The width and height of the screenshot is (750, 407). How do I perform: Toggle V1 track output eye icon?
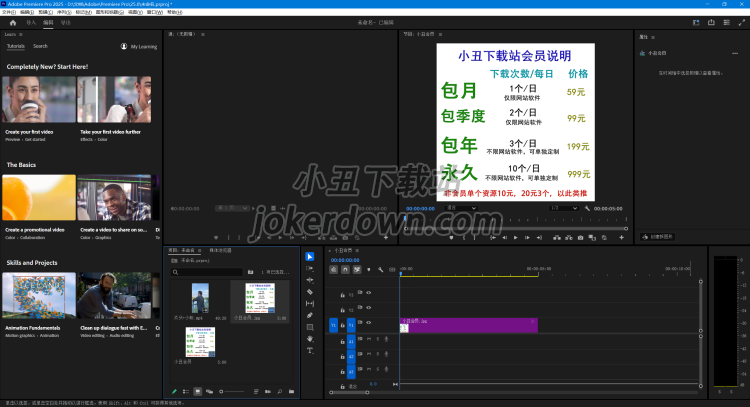(x=369, y=324)
